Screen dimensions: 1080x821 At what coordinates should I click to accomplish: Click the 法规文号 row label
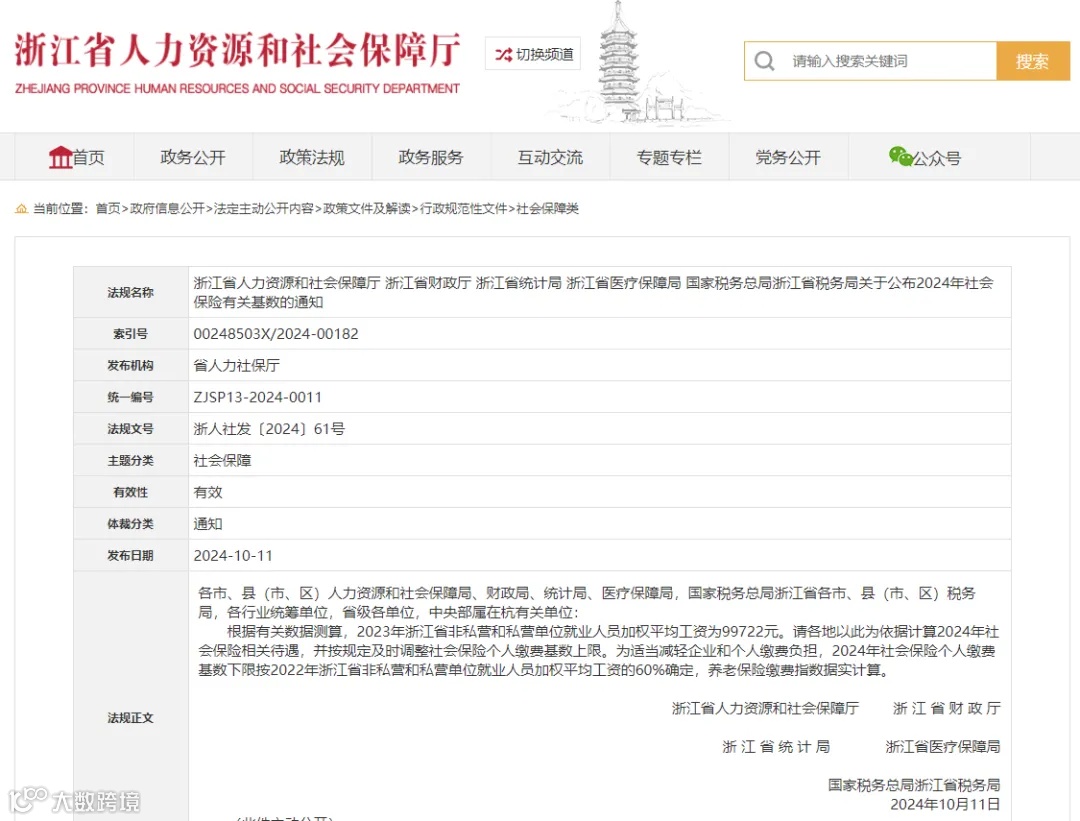pyautogui.click(x=130, y=429)
